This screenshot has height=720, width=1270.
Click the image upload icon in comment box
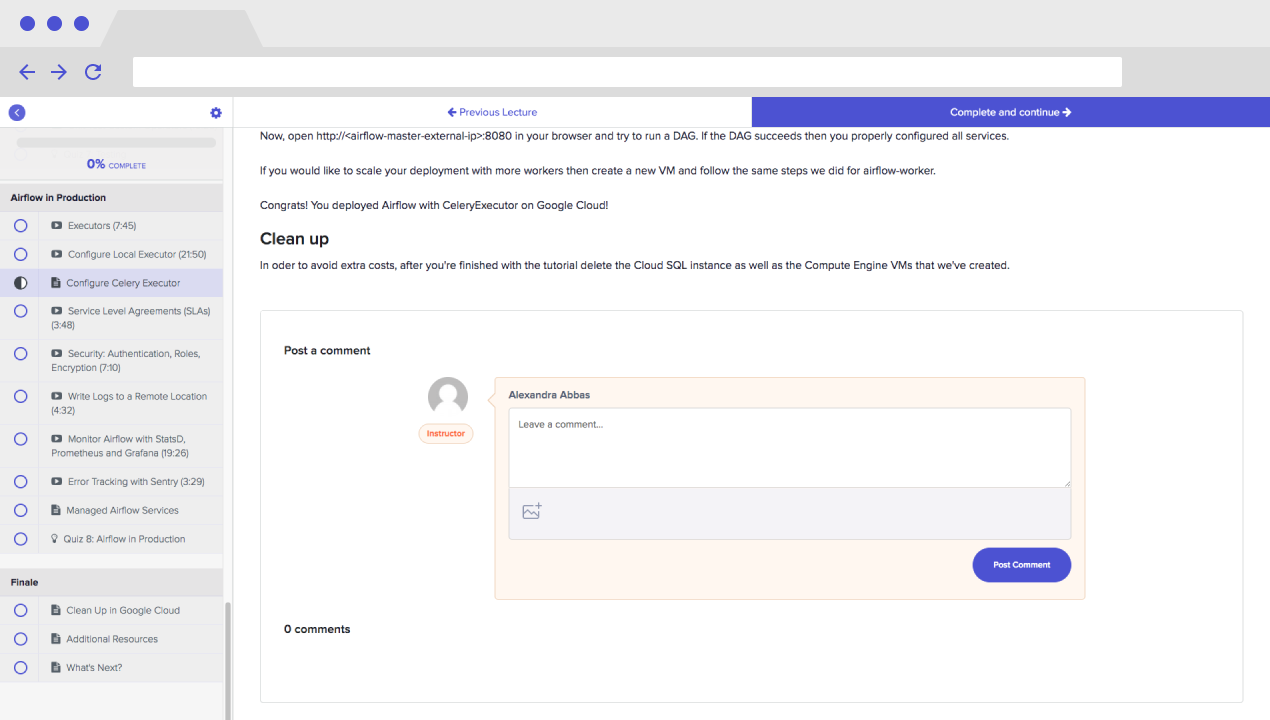click(x=532, y=511)
